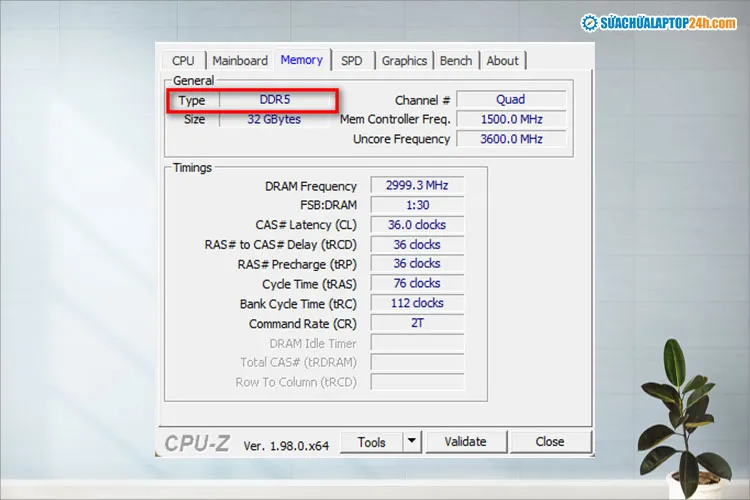
Task: Click the 112 clocks tRC value
Action: click(417, 303)
